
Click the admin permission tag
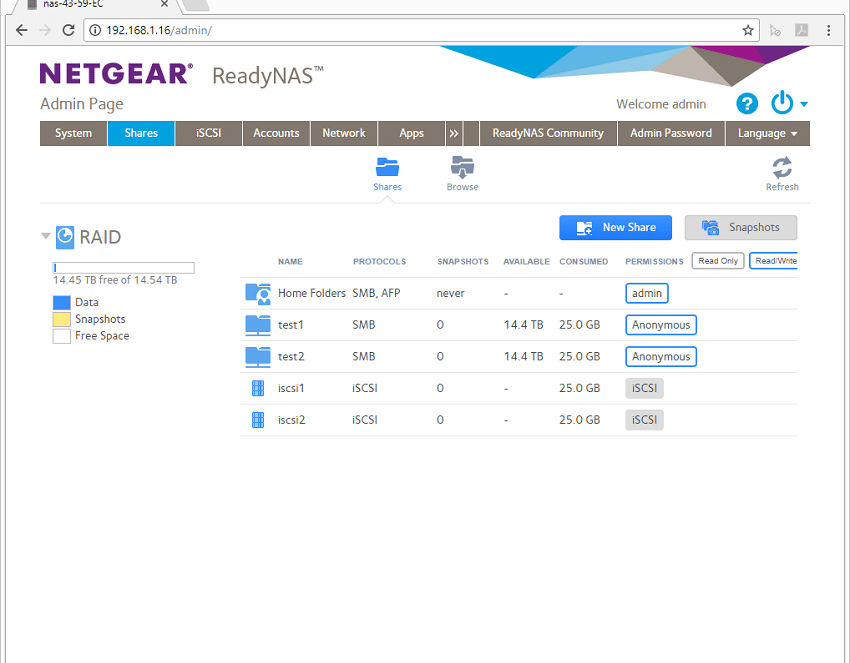coord(647,293)
